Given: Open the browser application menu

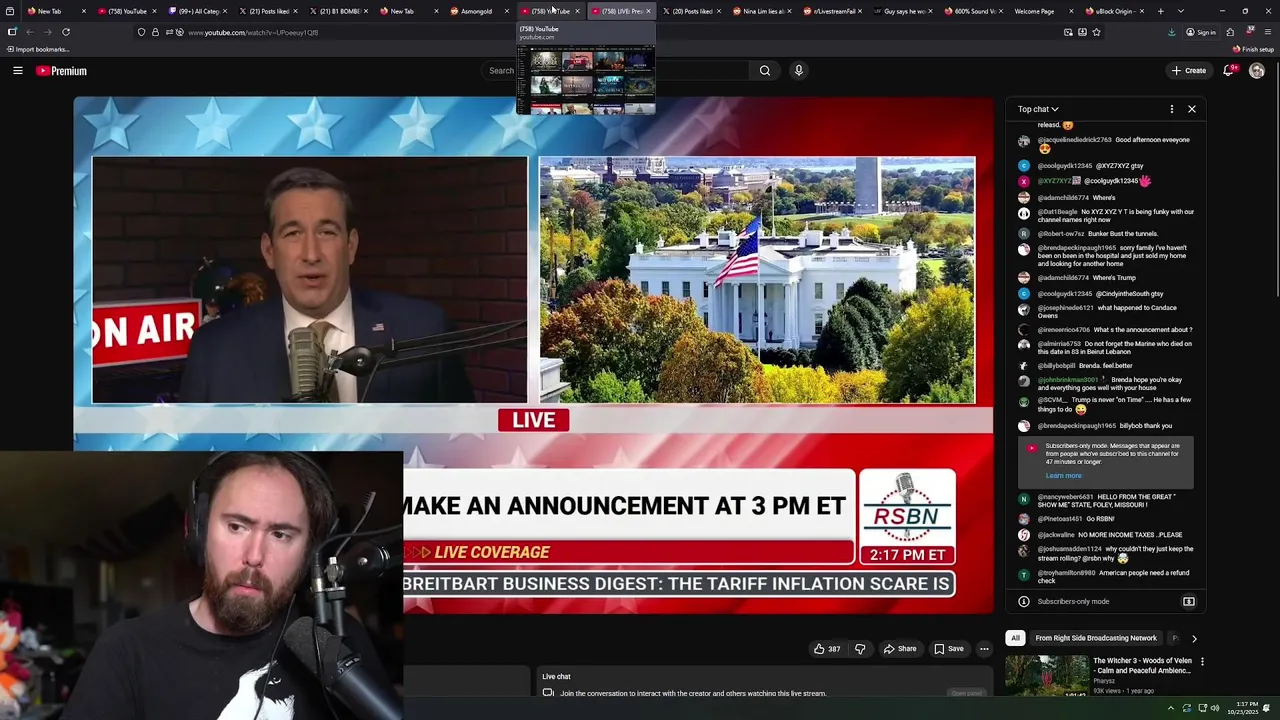Looking at the screenshot, I should [1268, 32].
